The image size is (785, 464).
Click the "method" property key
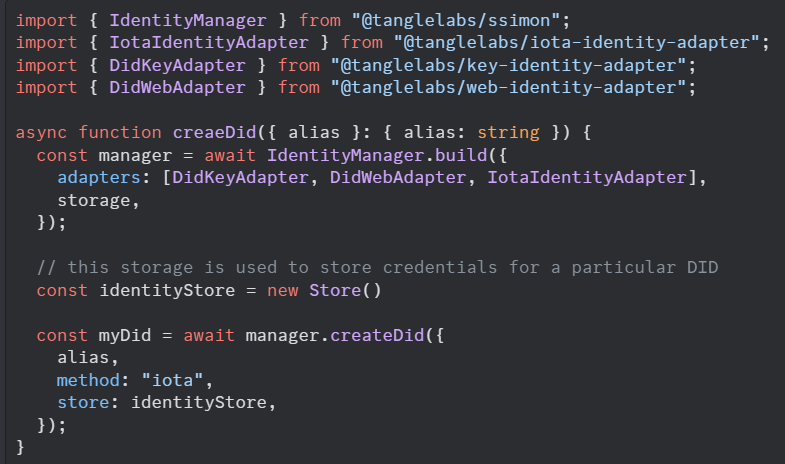pyautogui.click(x=88, y=380)
